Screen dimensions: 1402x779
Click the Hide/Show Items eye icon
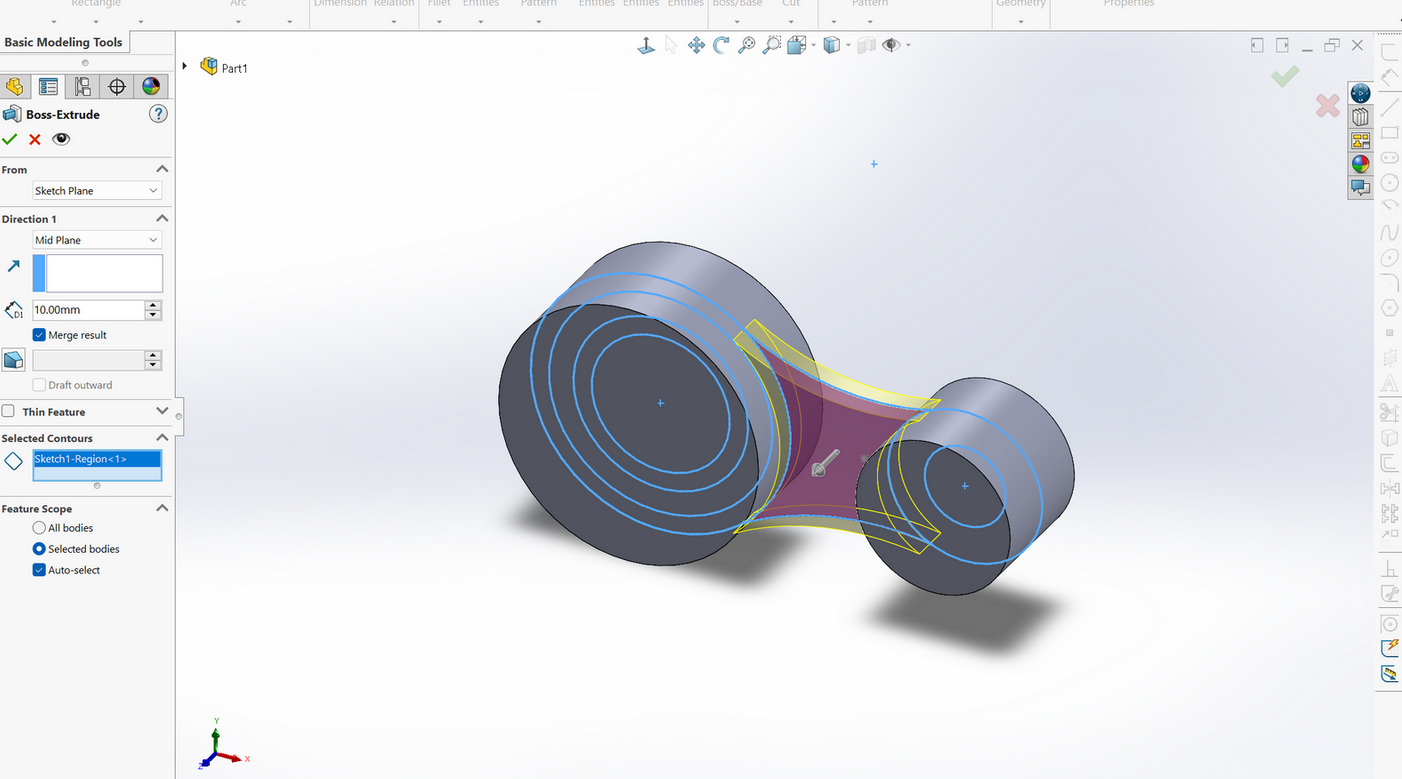coord(891,45)
